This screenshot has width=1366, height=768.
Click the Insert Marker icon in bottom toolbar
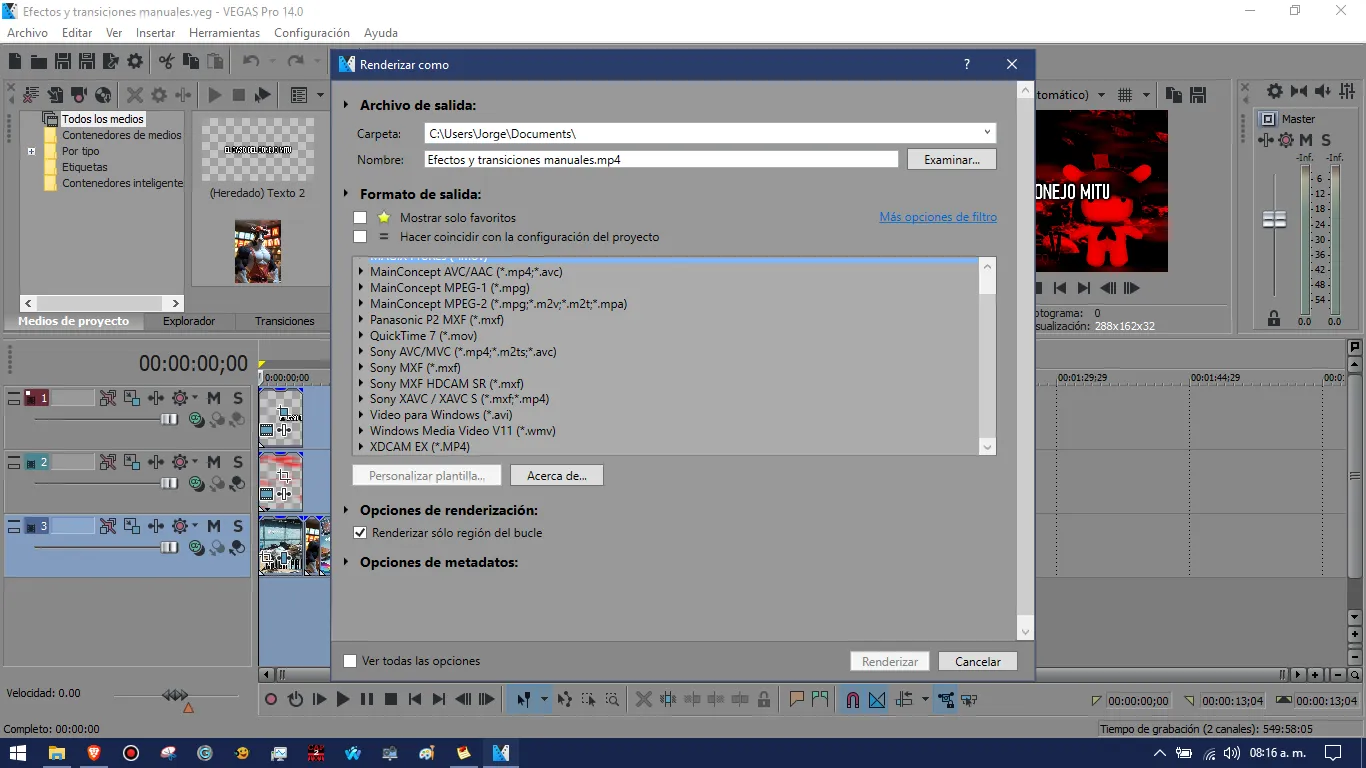click(x=797, y=700)
